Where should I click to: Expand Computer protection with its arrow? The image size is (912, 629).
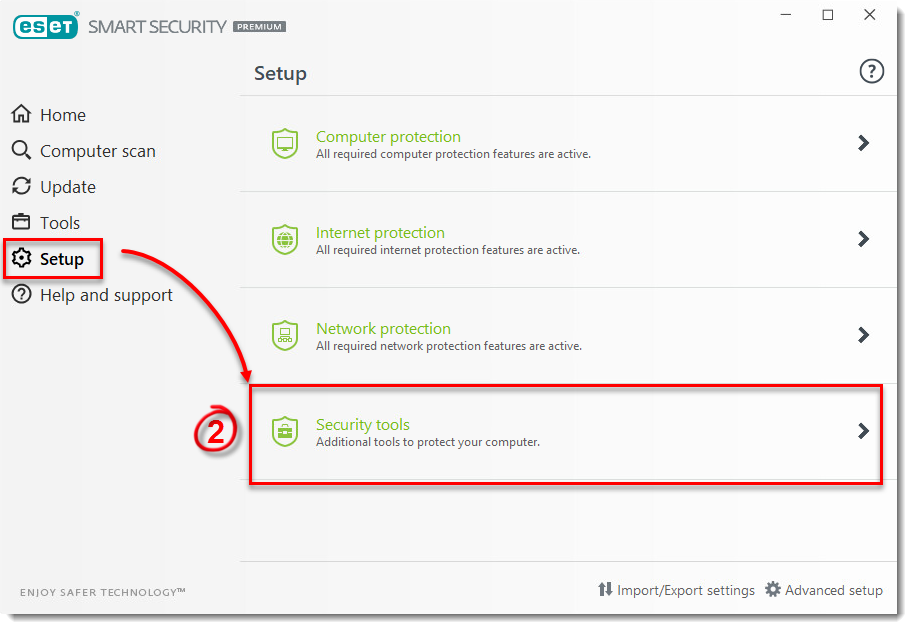tap(863, 143)
